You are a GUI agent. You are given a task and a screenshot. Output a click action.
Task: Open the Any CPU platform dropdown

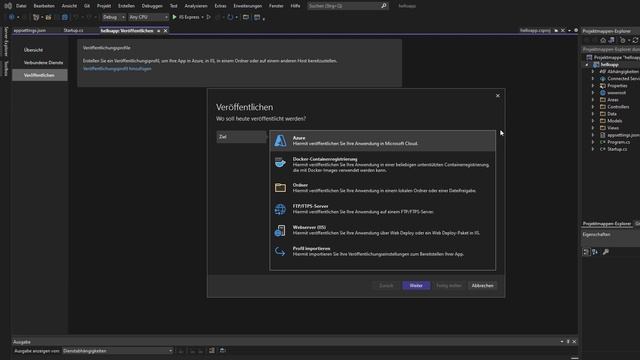148,17
